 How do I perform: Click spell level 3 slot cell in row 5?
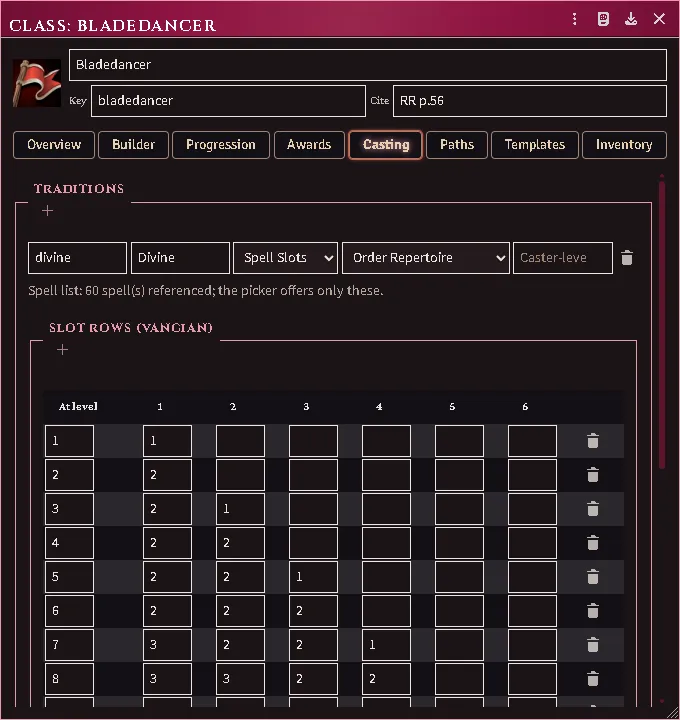tap(313, 577)
